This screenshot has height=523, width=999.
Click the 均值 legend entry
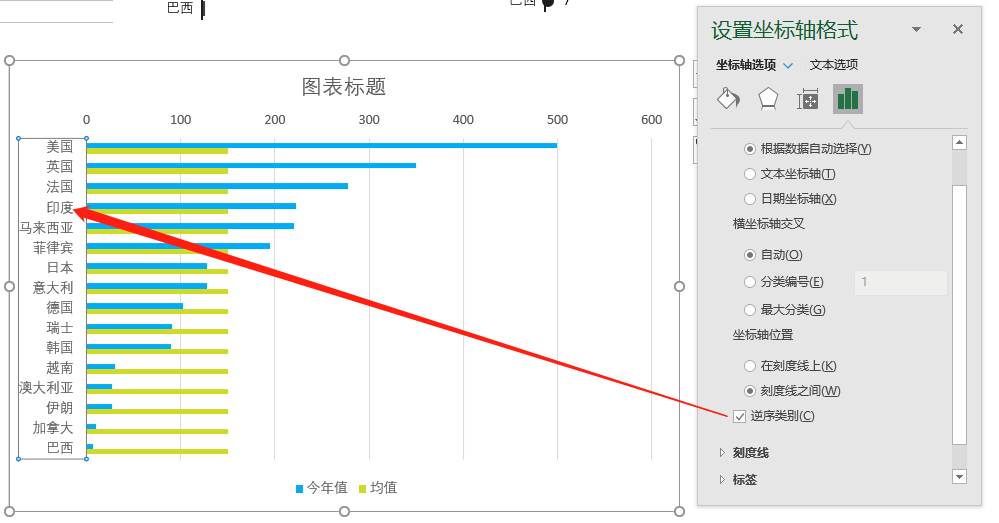pos(377,488)
